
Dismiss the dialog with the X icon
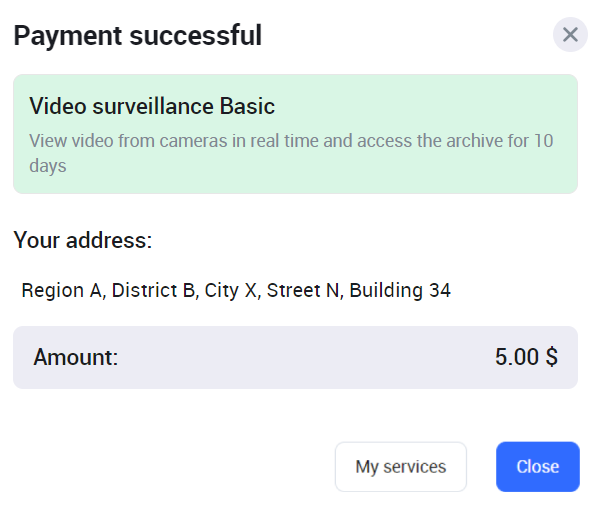(x=570, y=35)
